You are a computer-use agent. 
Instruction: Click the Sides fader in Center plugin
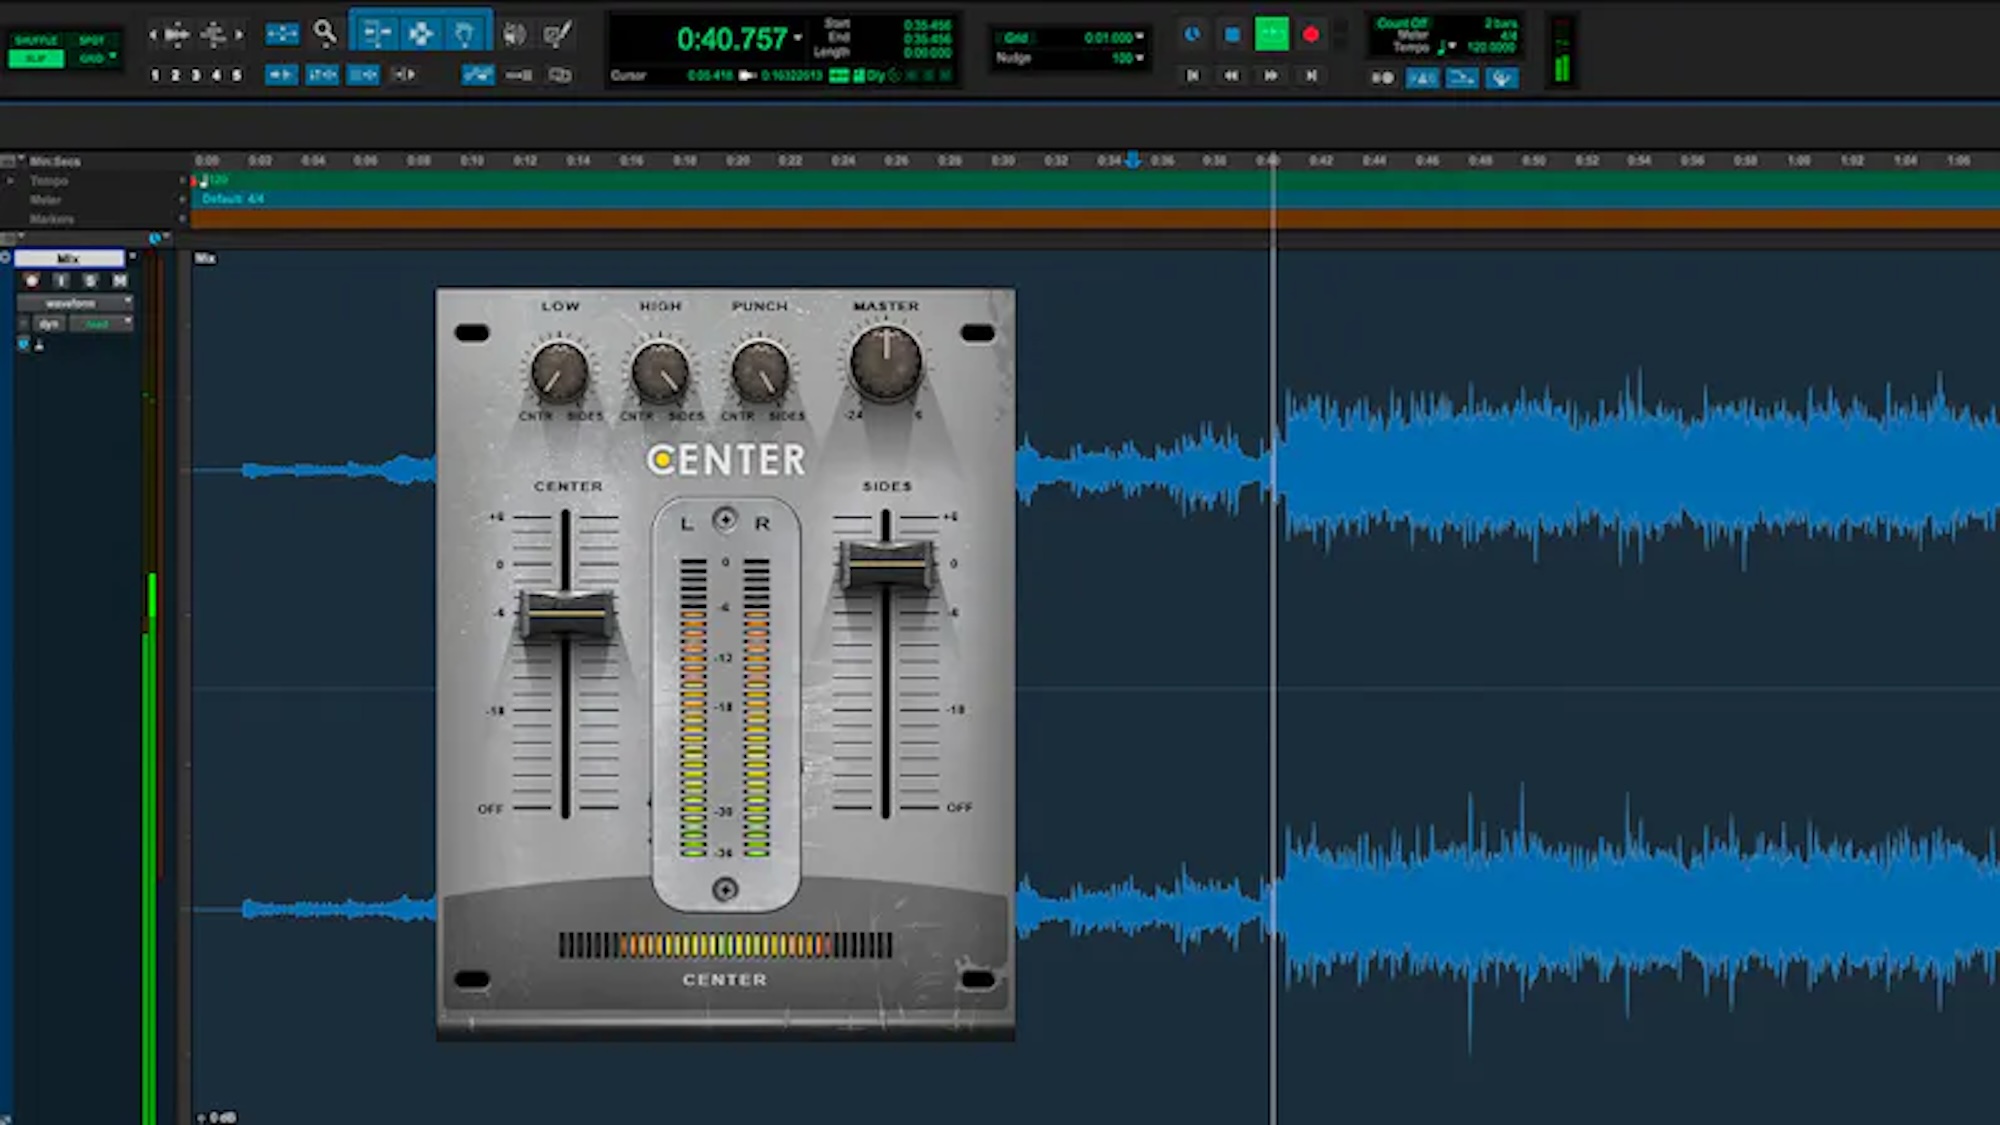pyautogui.click(x=886, y=563)
